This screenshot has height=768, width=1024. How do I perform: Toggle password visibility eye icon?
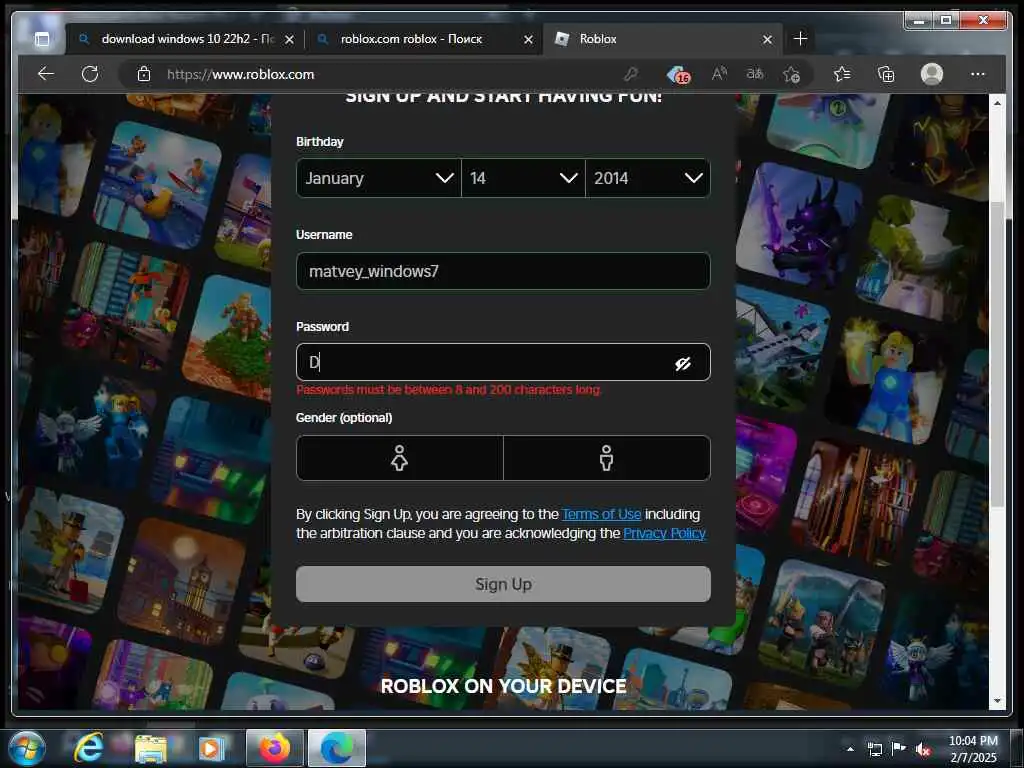[683, 364]
